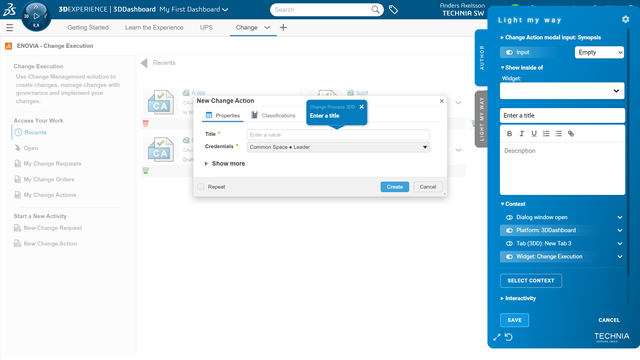Image resolution: width=640 pixels, height=360 pixels.
Task: Apply underline formatting in description editor
Action: (533, 133)
